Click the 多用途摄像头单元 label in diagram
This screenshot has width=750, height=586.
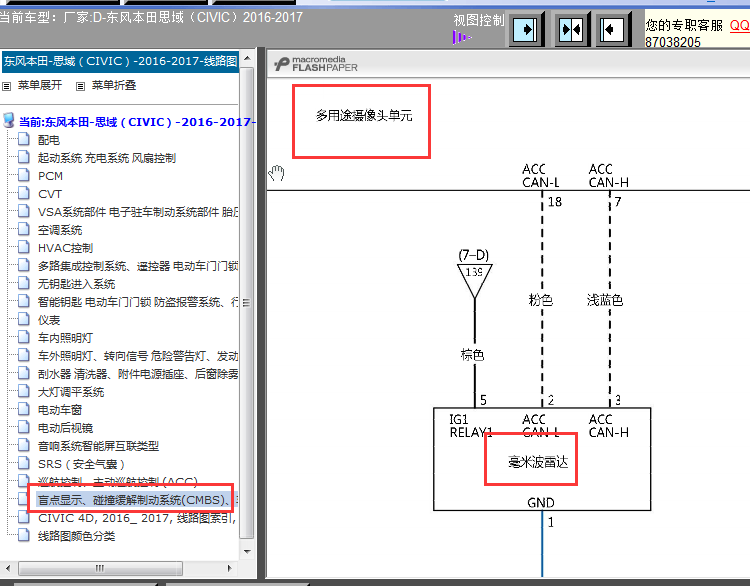[x=364, y=116]
